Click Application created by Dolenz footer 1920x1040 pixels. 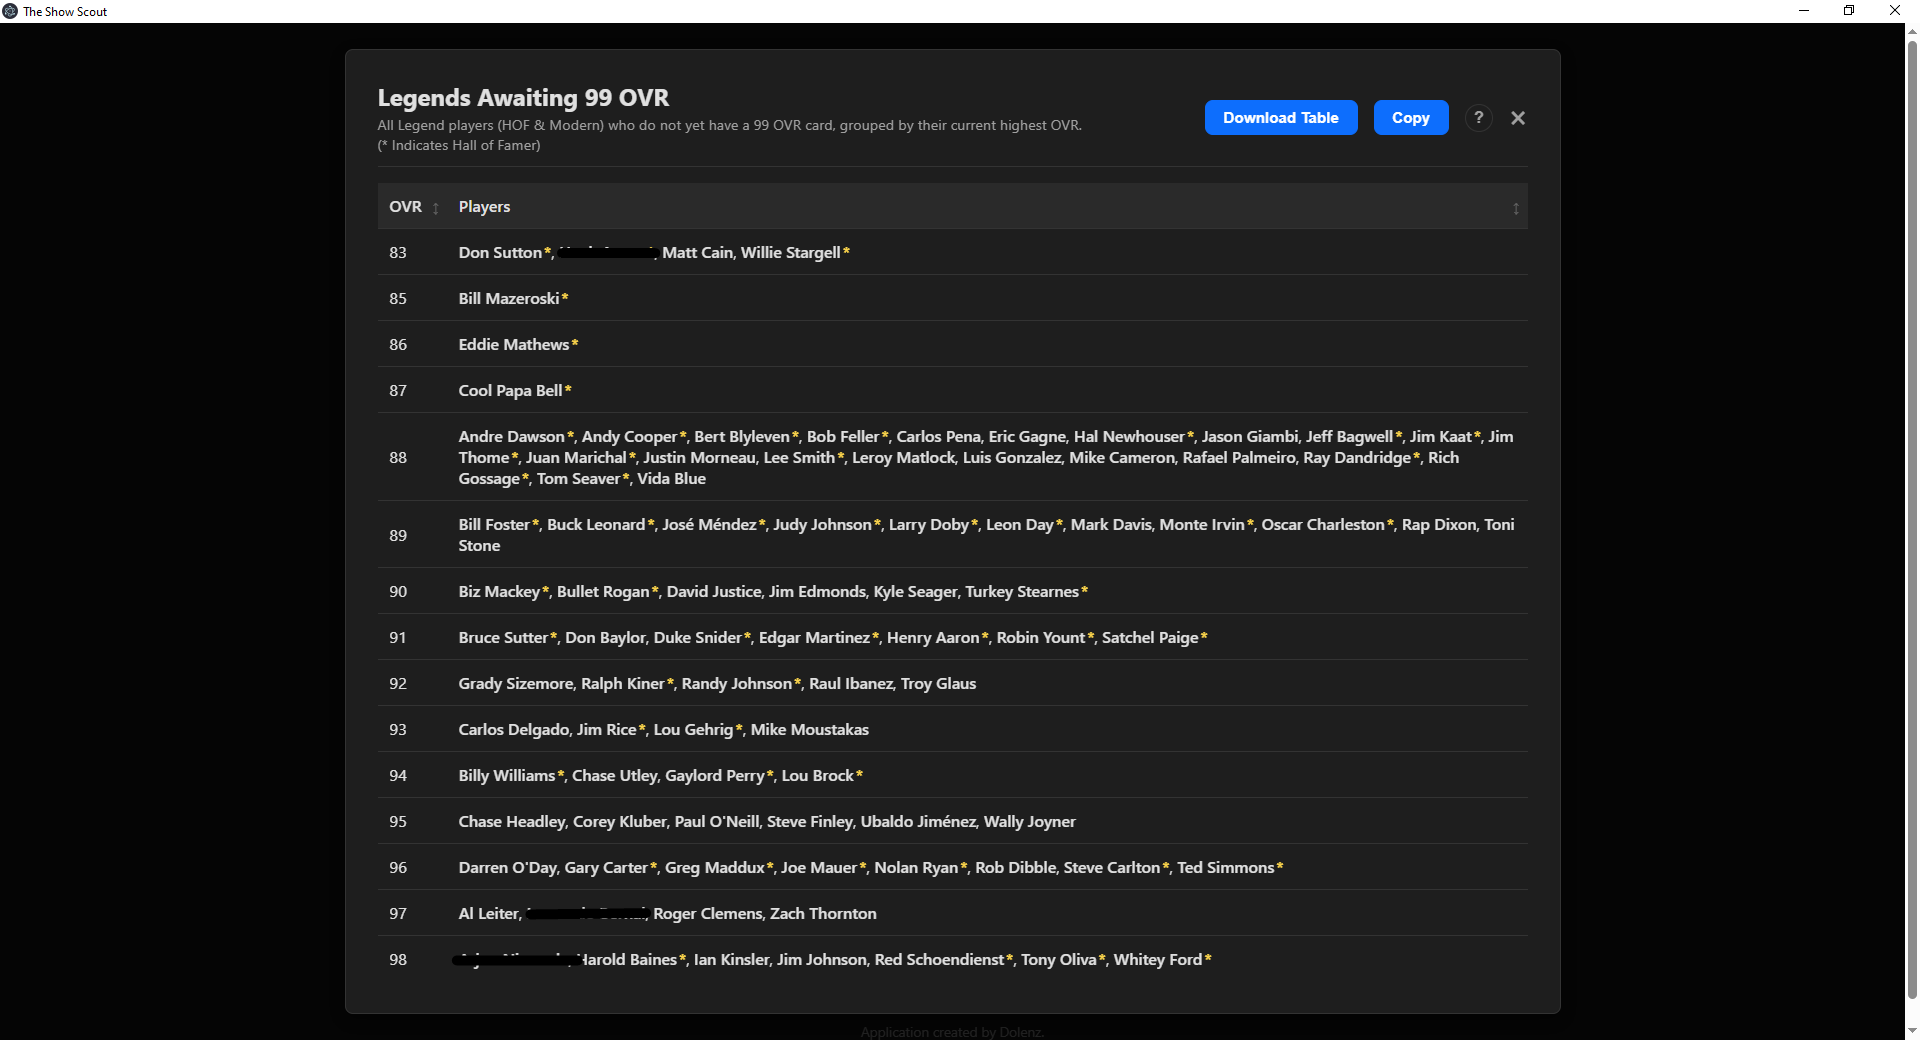click(x=952, y=1032)
